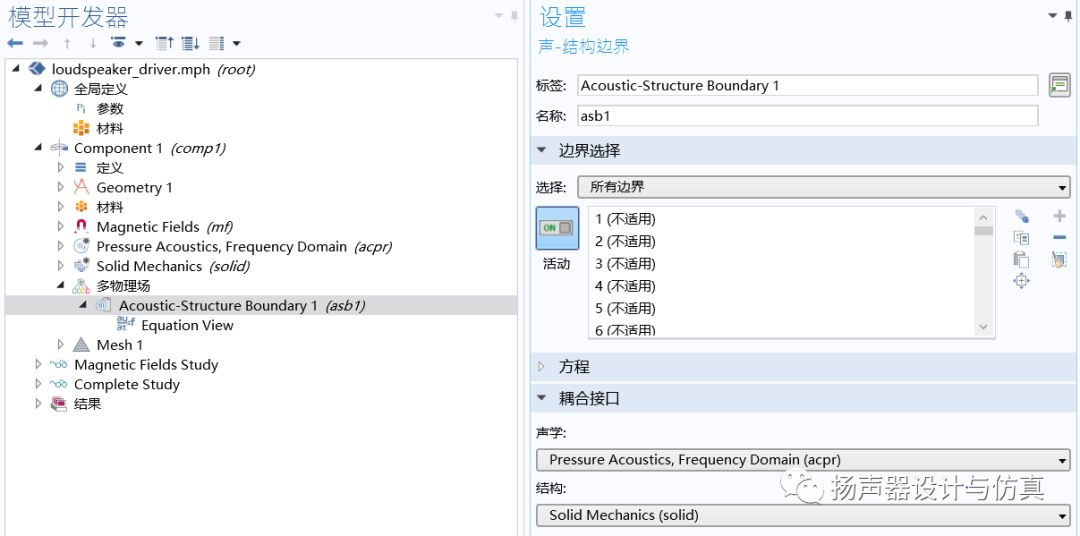
Task: Click the Magnetic Fields magnet icon
Action: click(81, 227)
